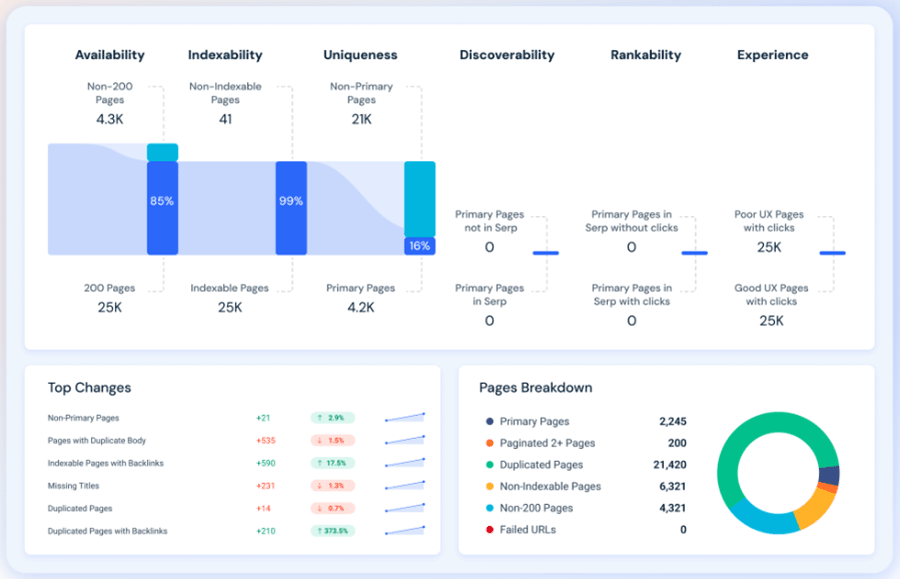Click the 6,321 Non-Indexable Pages count
This screenshot has width=900, height=579.
tap(673, 487)
